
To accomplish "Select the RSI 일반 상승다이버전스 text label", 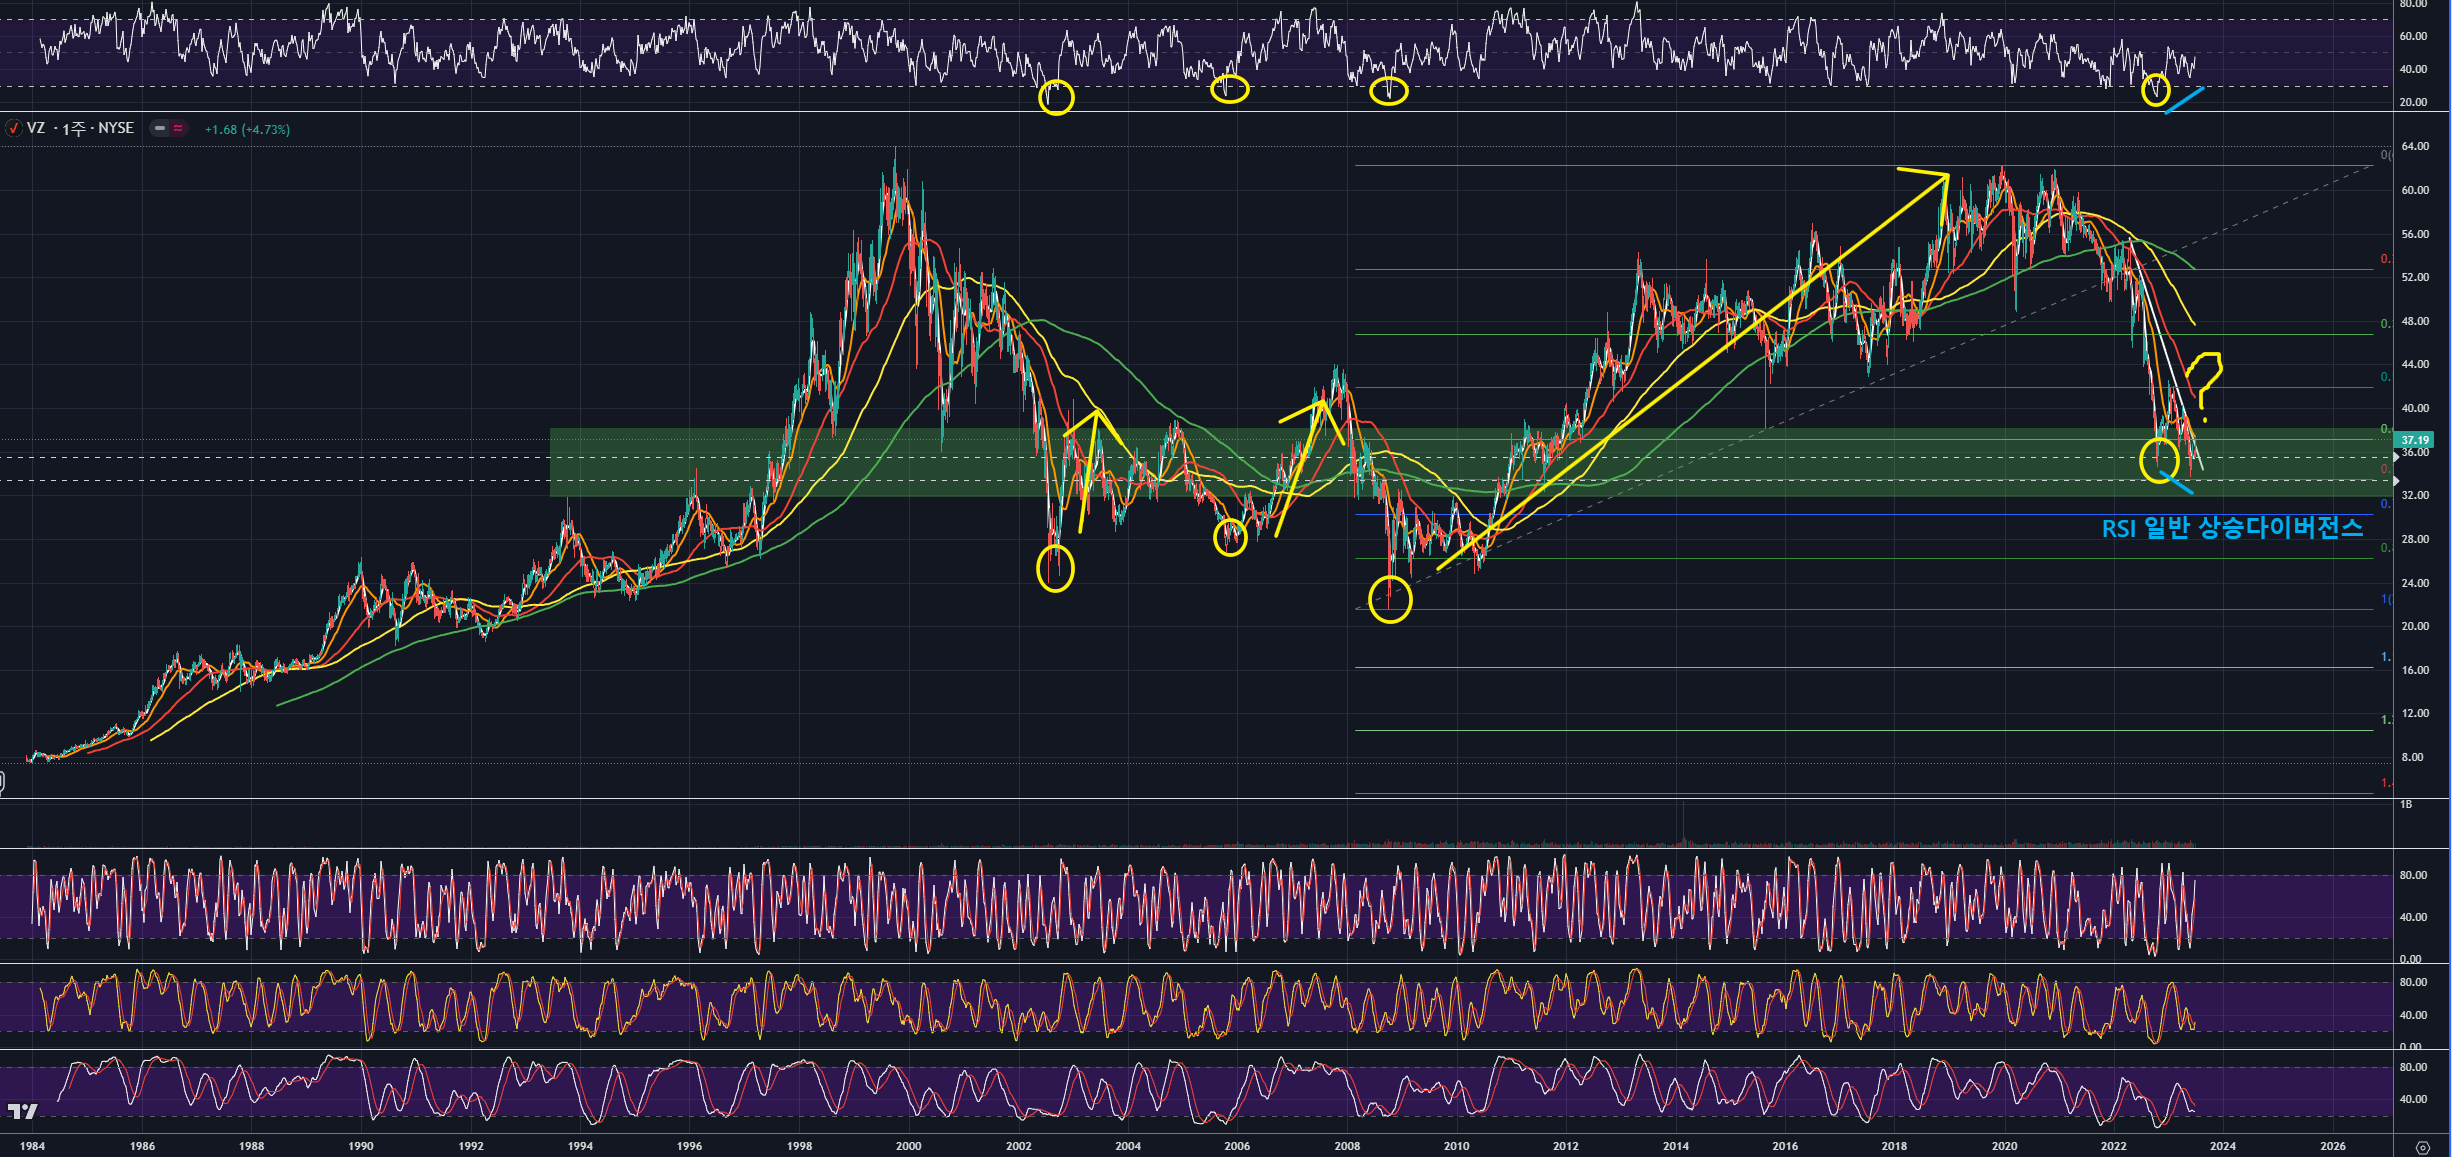I will tap(2231, 528).
